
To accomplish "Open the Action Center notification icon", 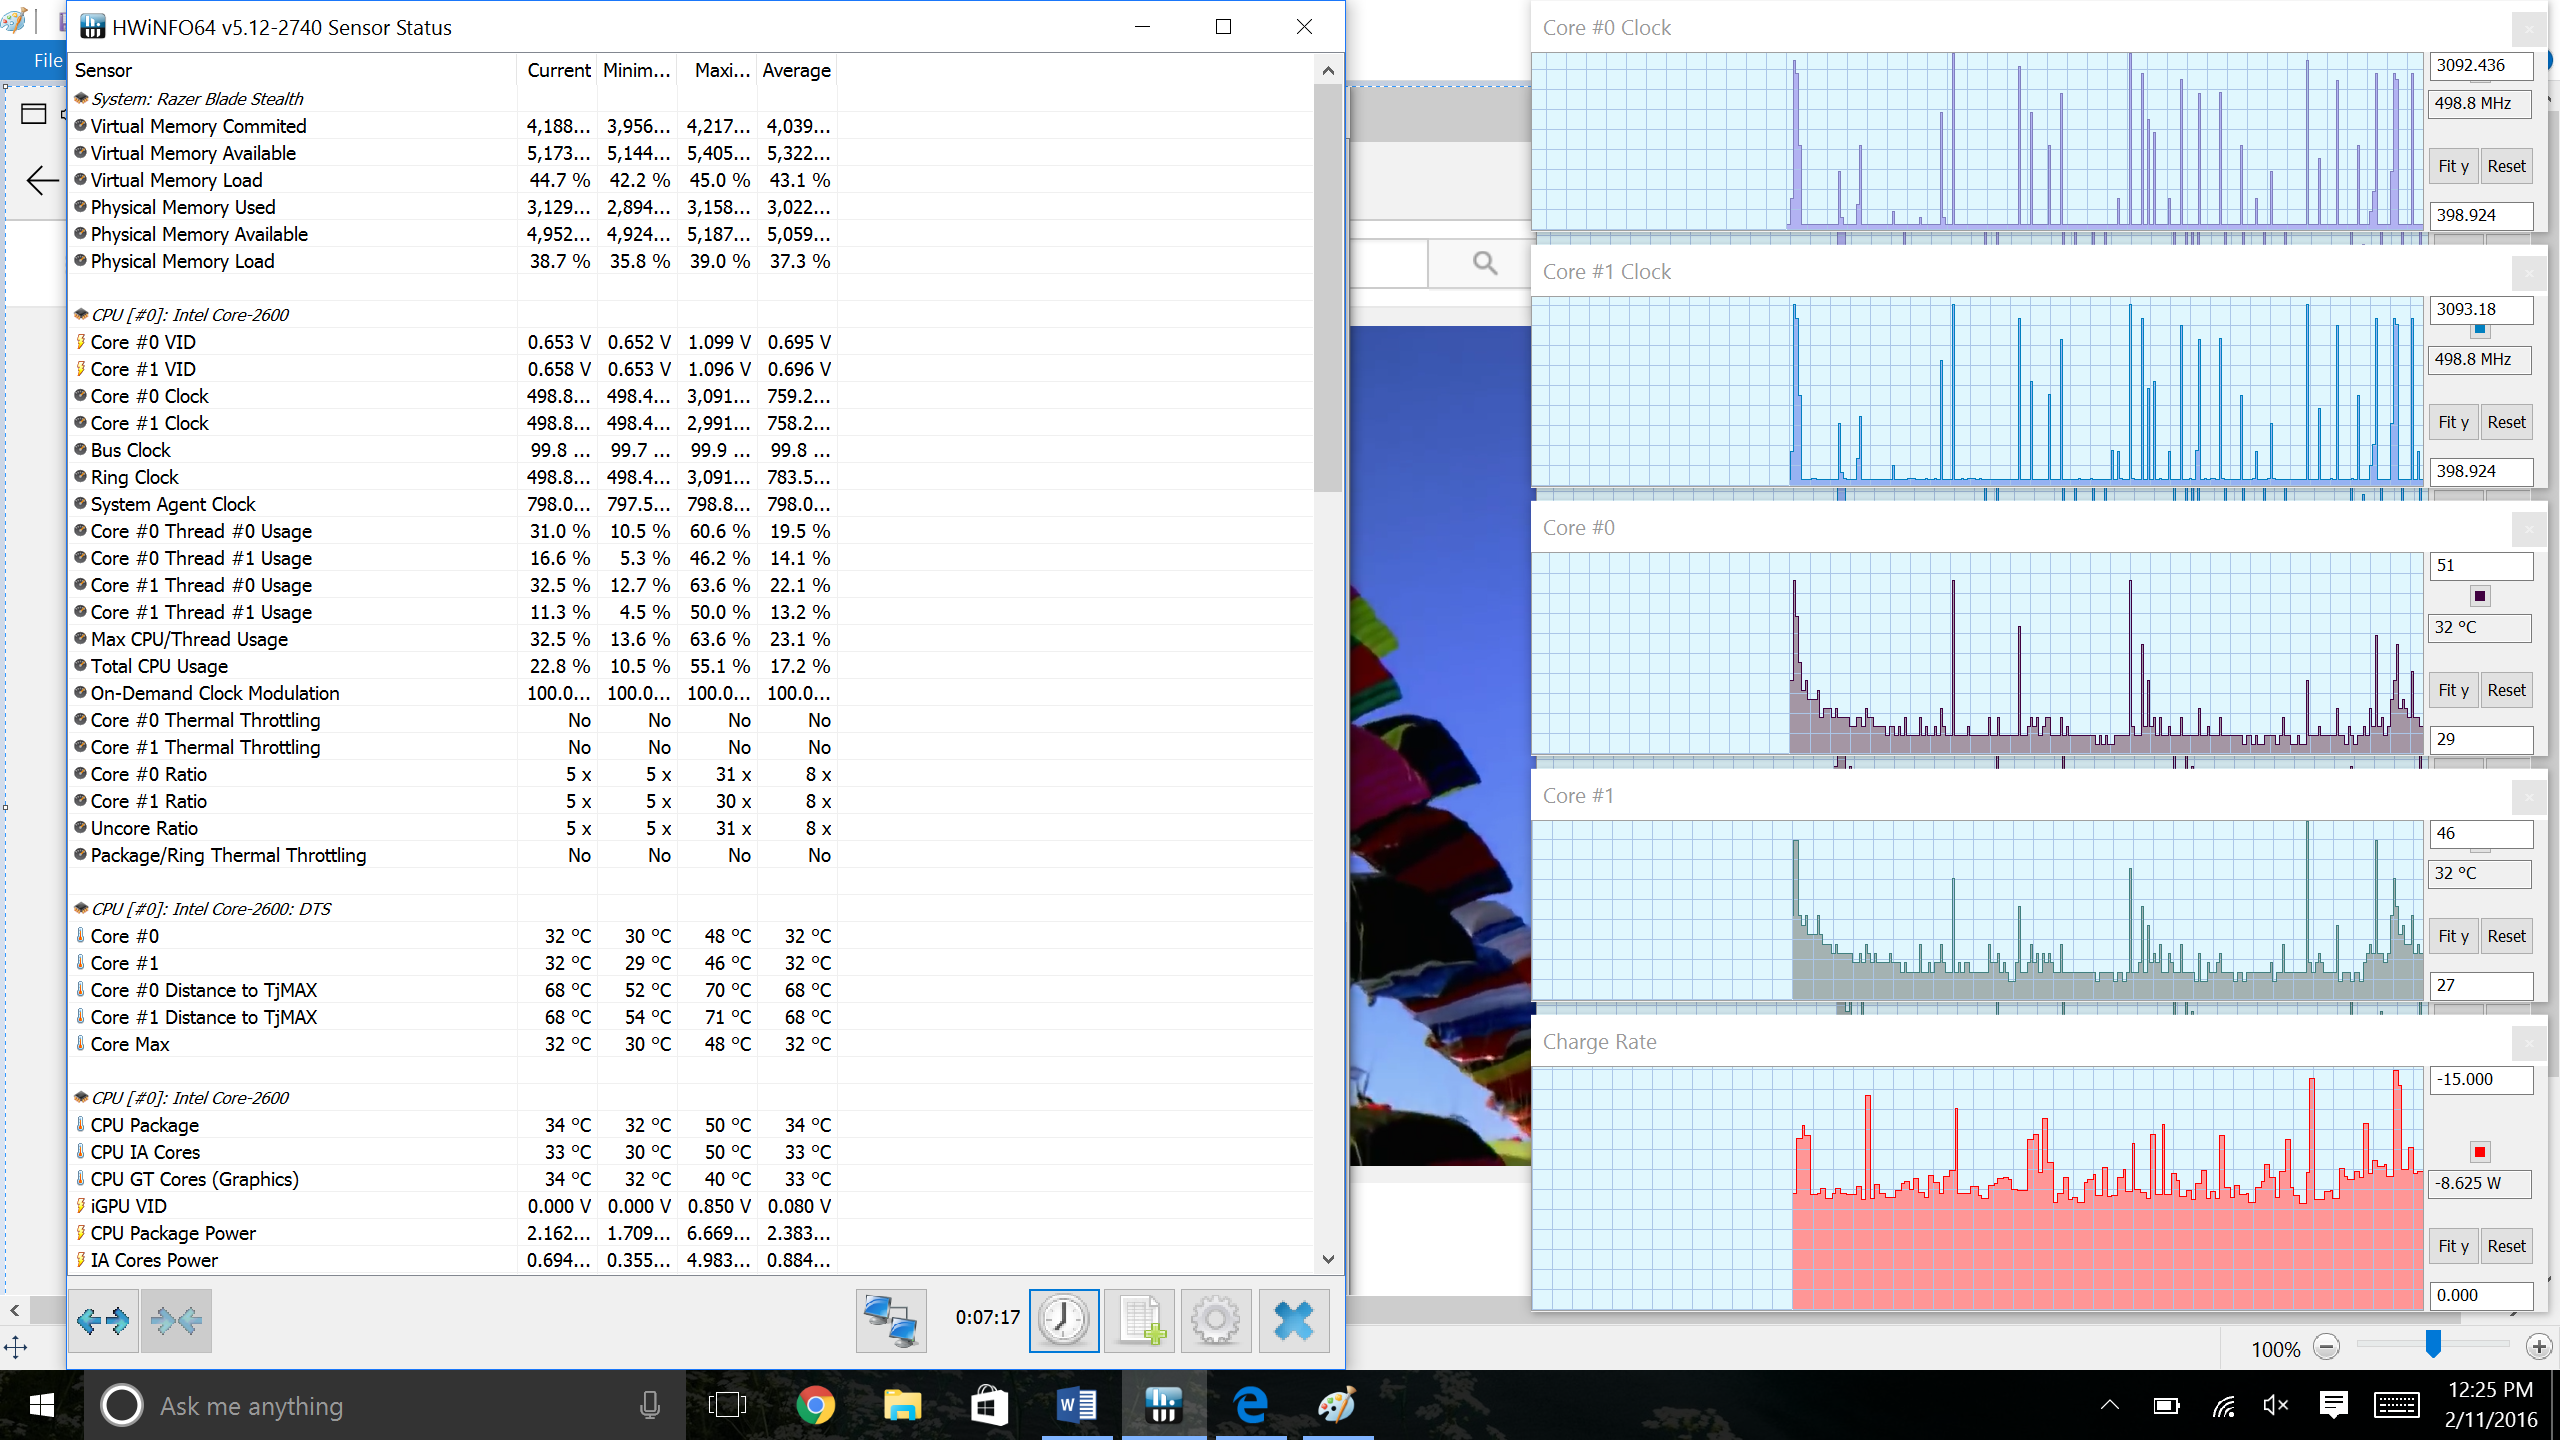I will [x=2333, y=1406].
